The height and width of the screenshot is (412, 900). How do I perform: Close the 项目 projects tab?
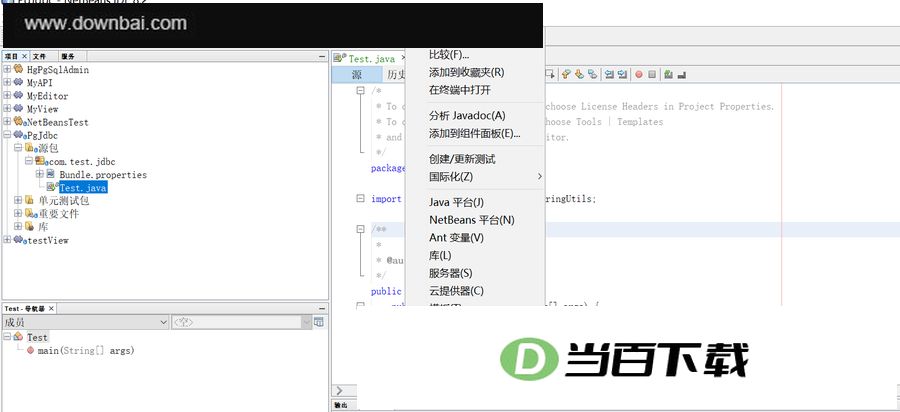pos(25,56)
